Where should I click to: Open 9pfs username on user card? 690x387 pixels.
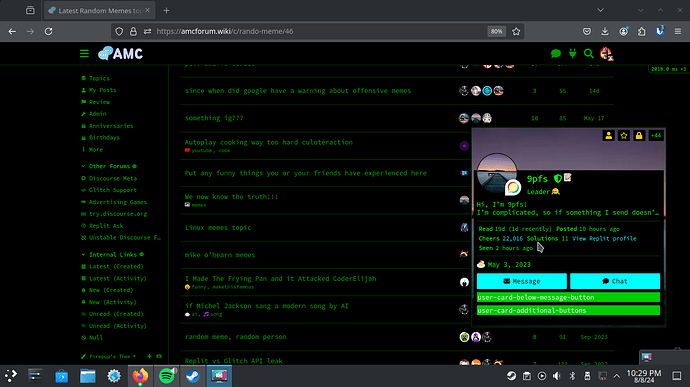click(x=537, y=179)
